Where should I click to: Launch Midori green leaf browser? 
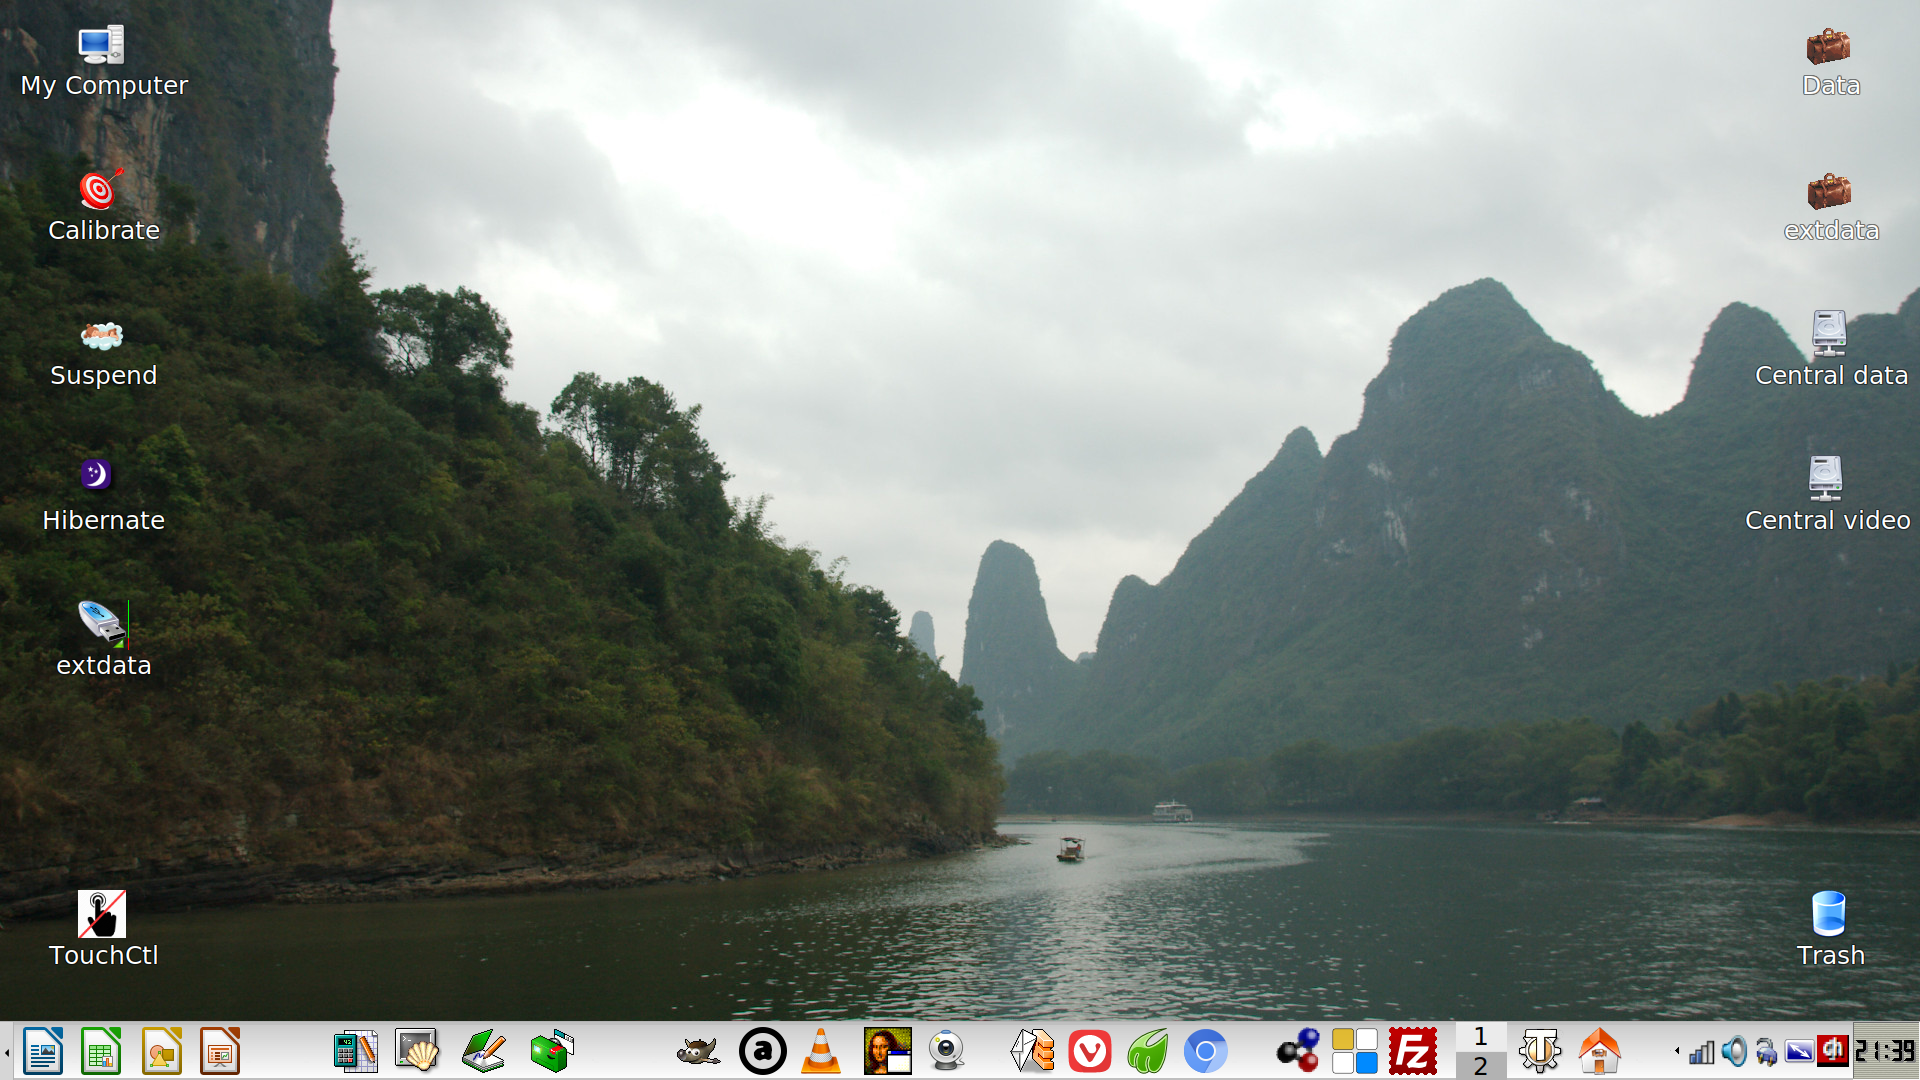tap(1148, 1051)
